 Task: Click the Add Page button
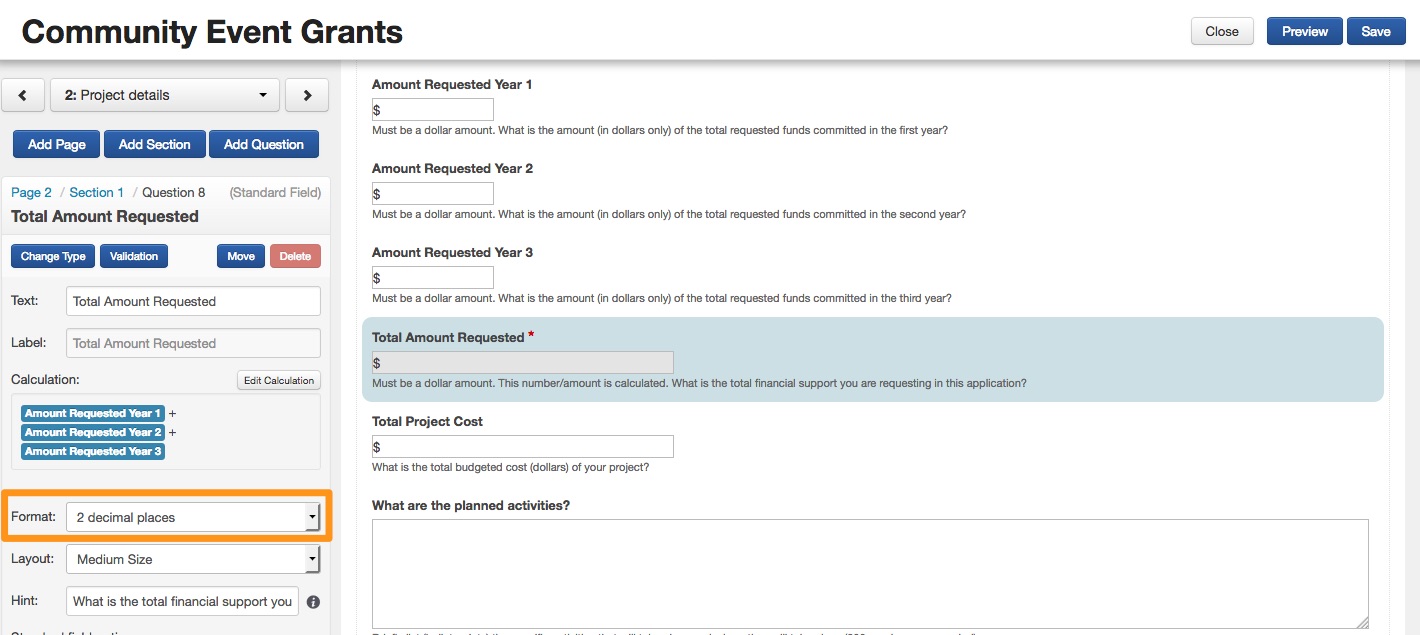click(x=57, y=144)
